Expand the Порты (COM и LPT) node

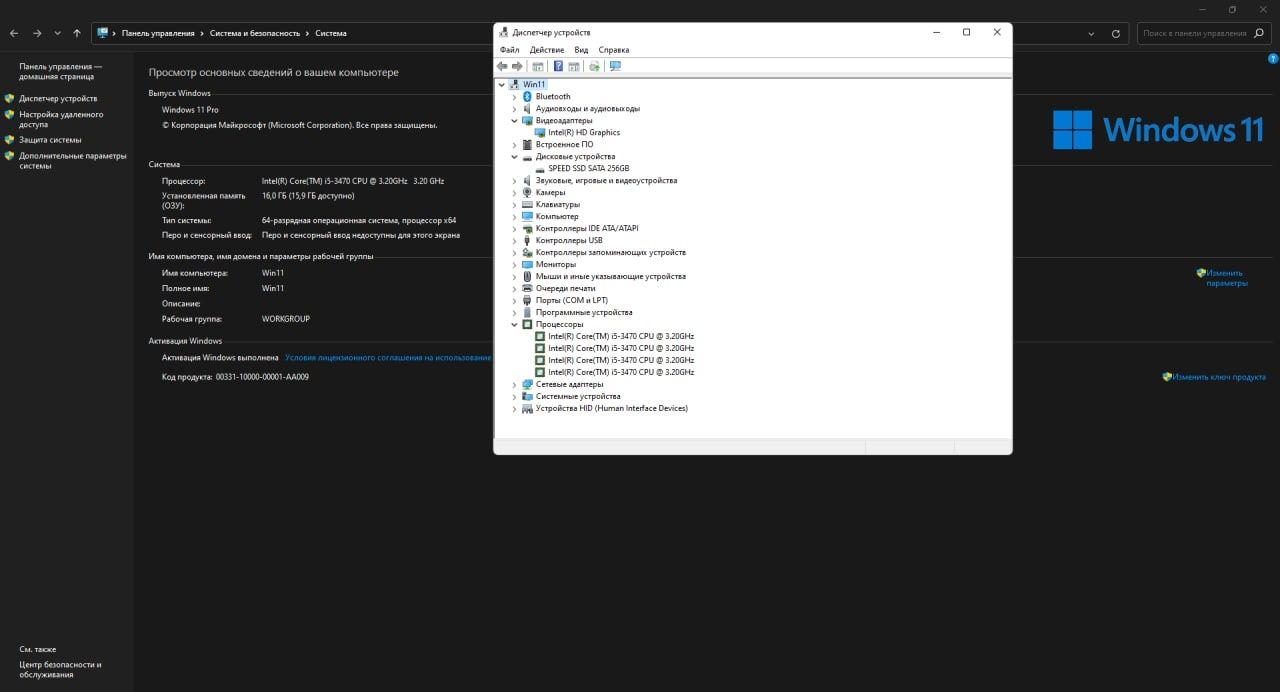[x=515, y=300]
